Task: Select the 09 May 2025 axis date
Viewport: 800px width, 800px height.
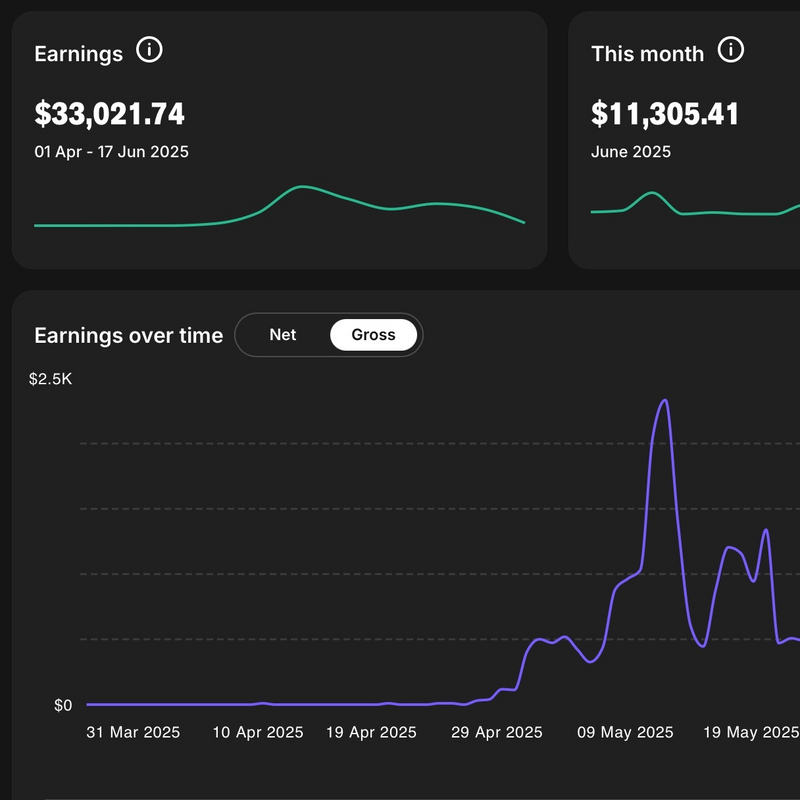Action: [625, 732]
